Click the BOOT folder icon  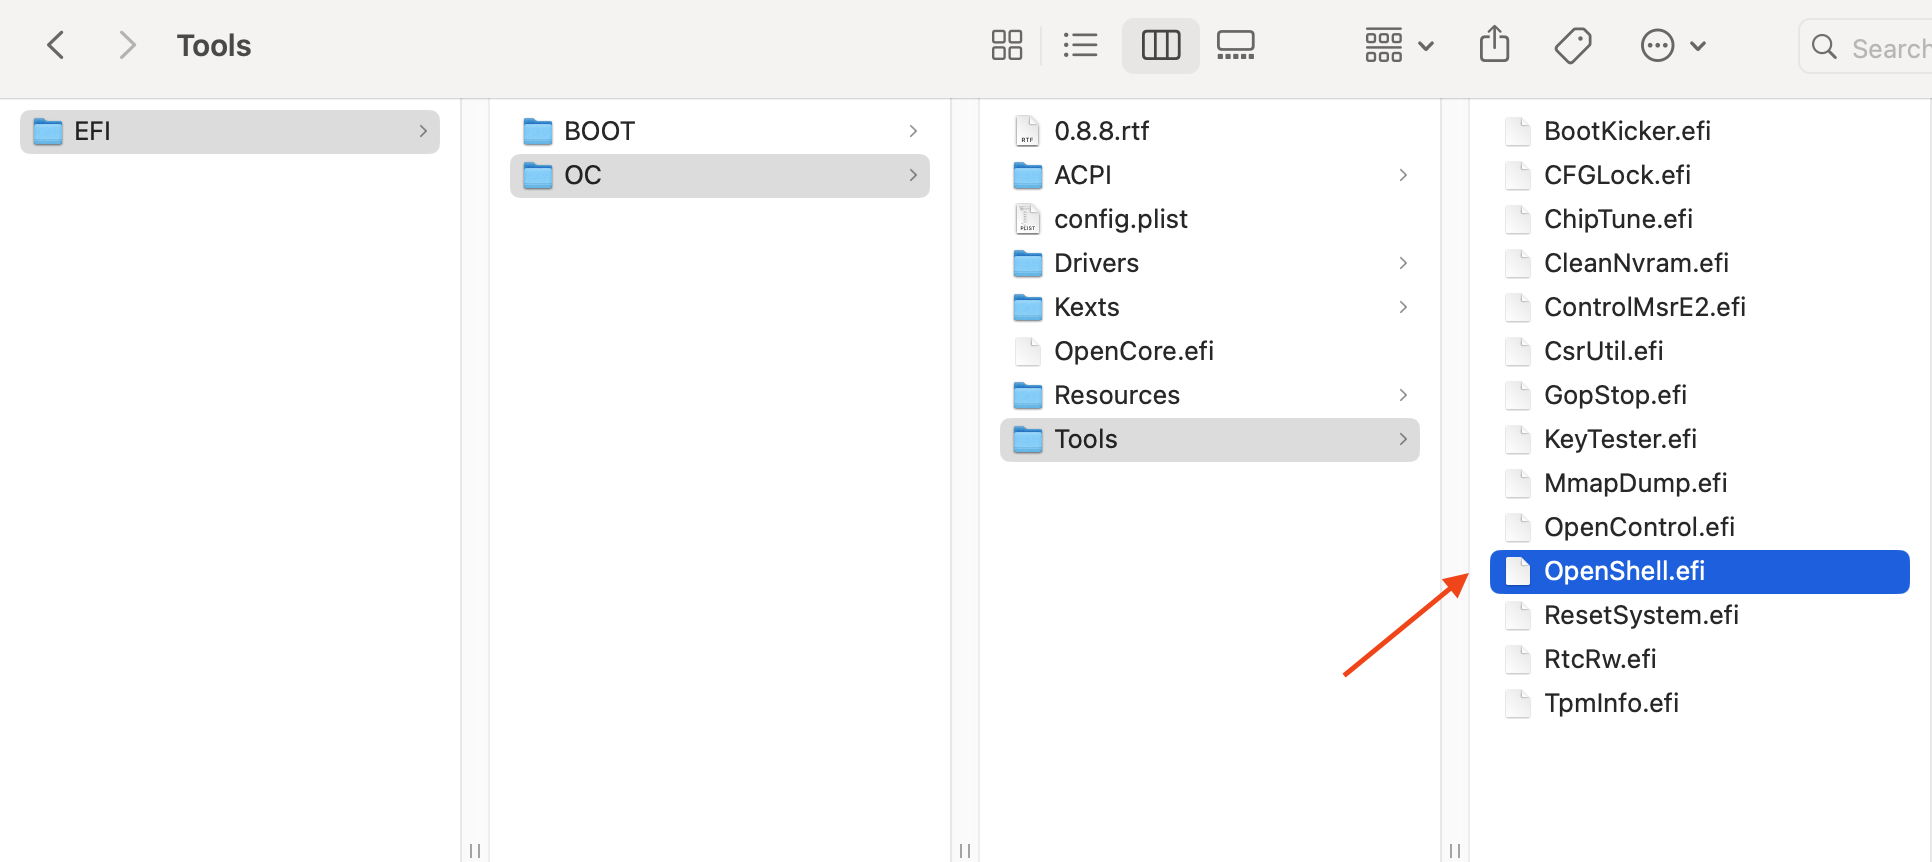pyautogui.click(x=538, y=131)
